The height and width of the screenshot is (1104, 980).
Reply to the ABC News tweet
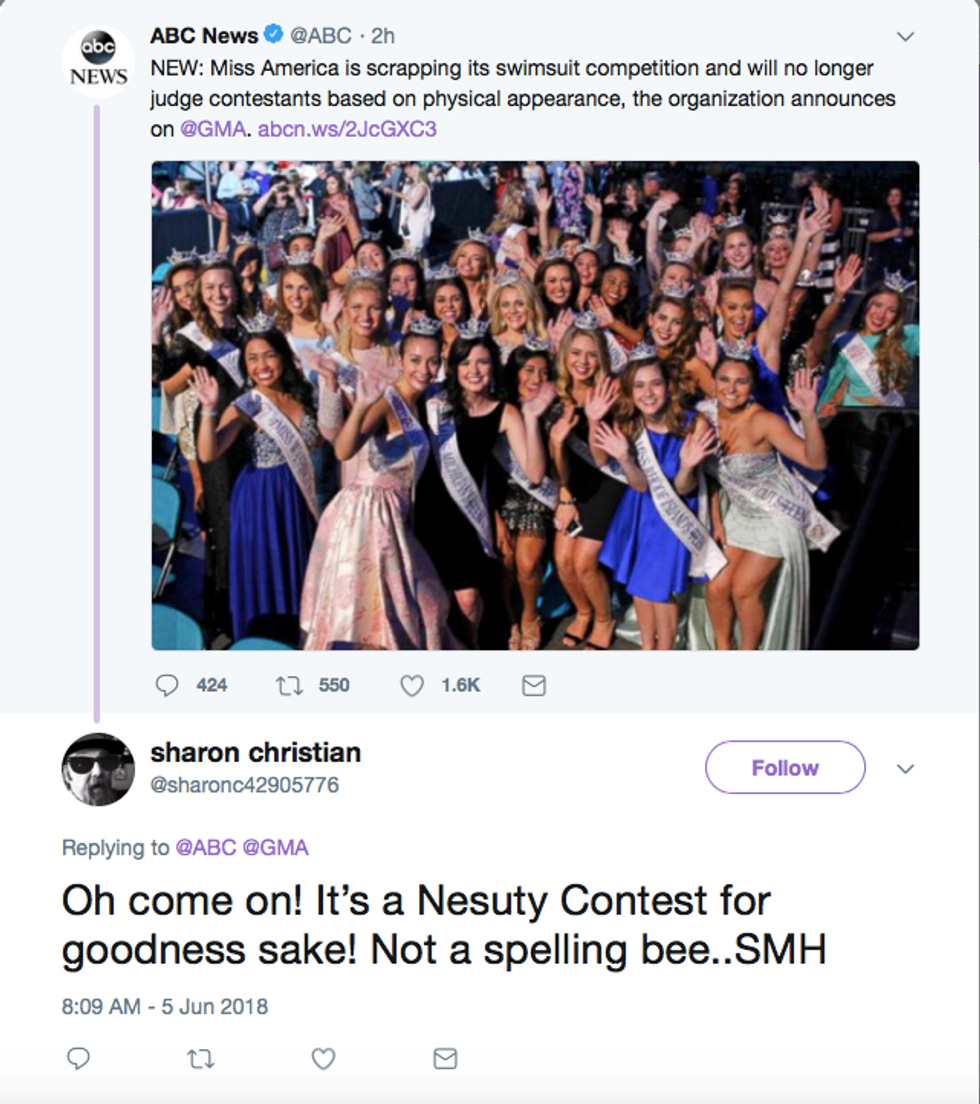point(168,685)
